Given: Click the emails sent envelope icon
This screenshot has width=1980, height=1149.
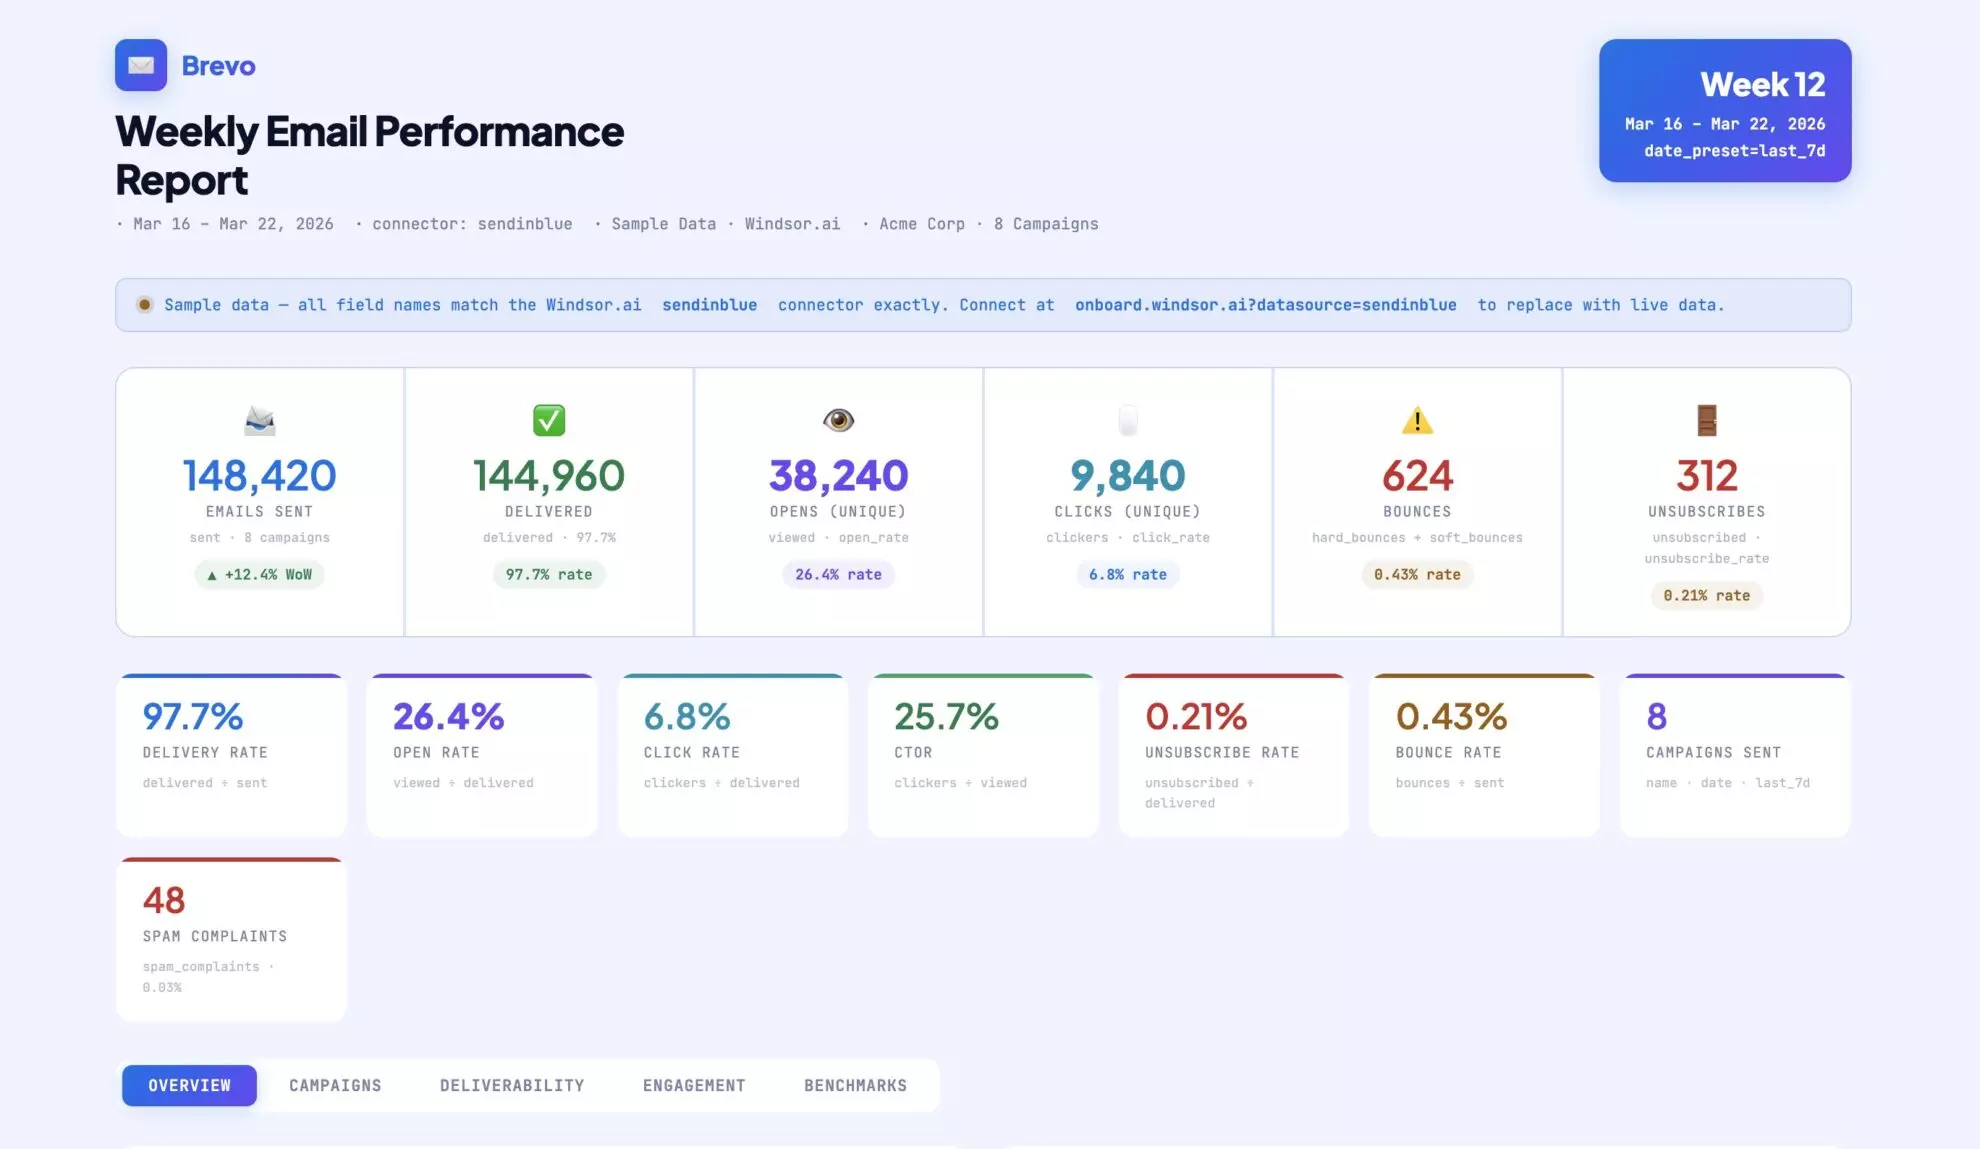Looking at the screenshot, I should pyautogui.click(x=258, y=421).
